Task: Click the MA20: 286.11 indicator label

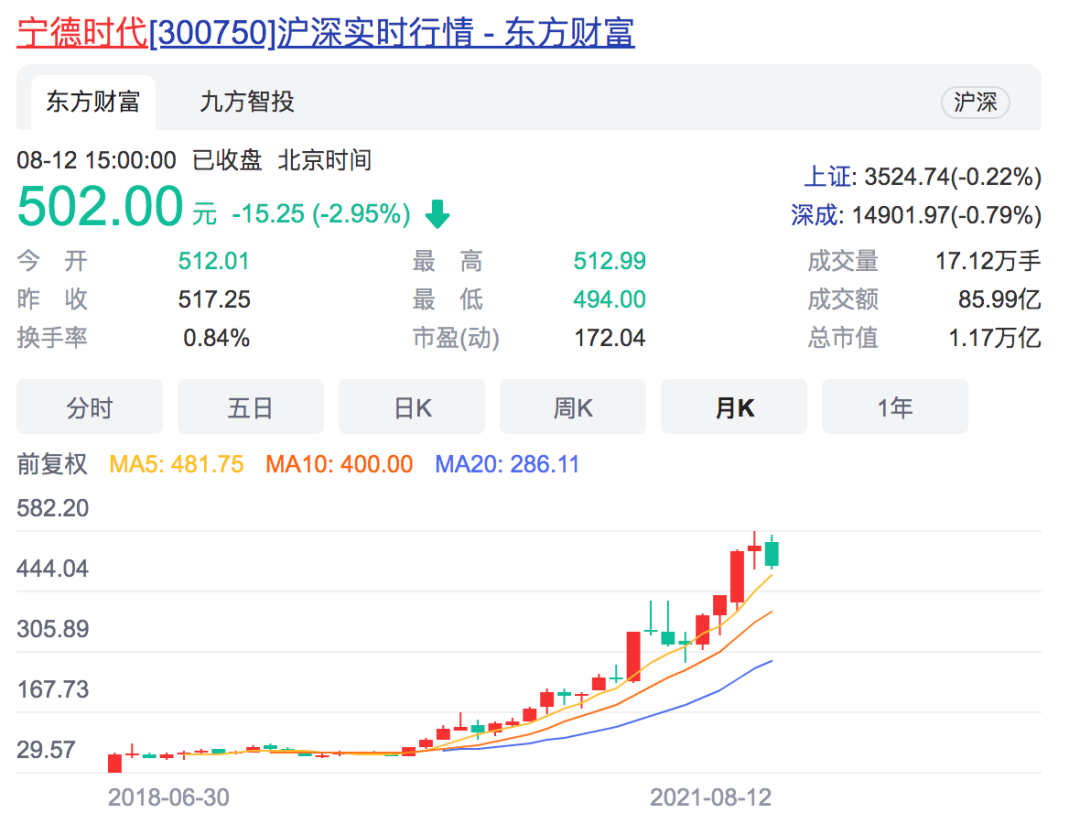Action: (507, 464)
